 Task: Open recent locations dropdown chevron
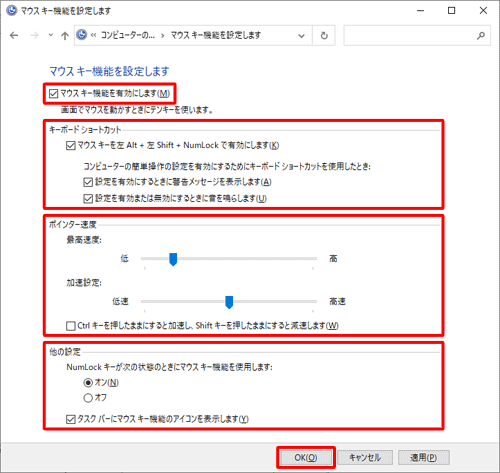[x=51, y=35]
